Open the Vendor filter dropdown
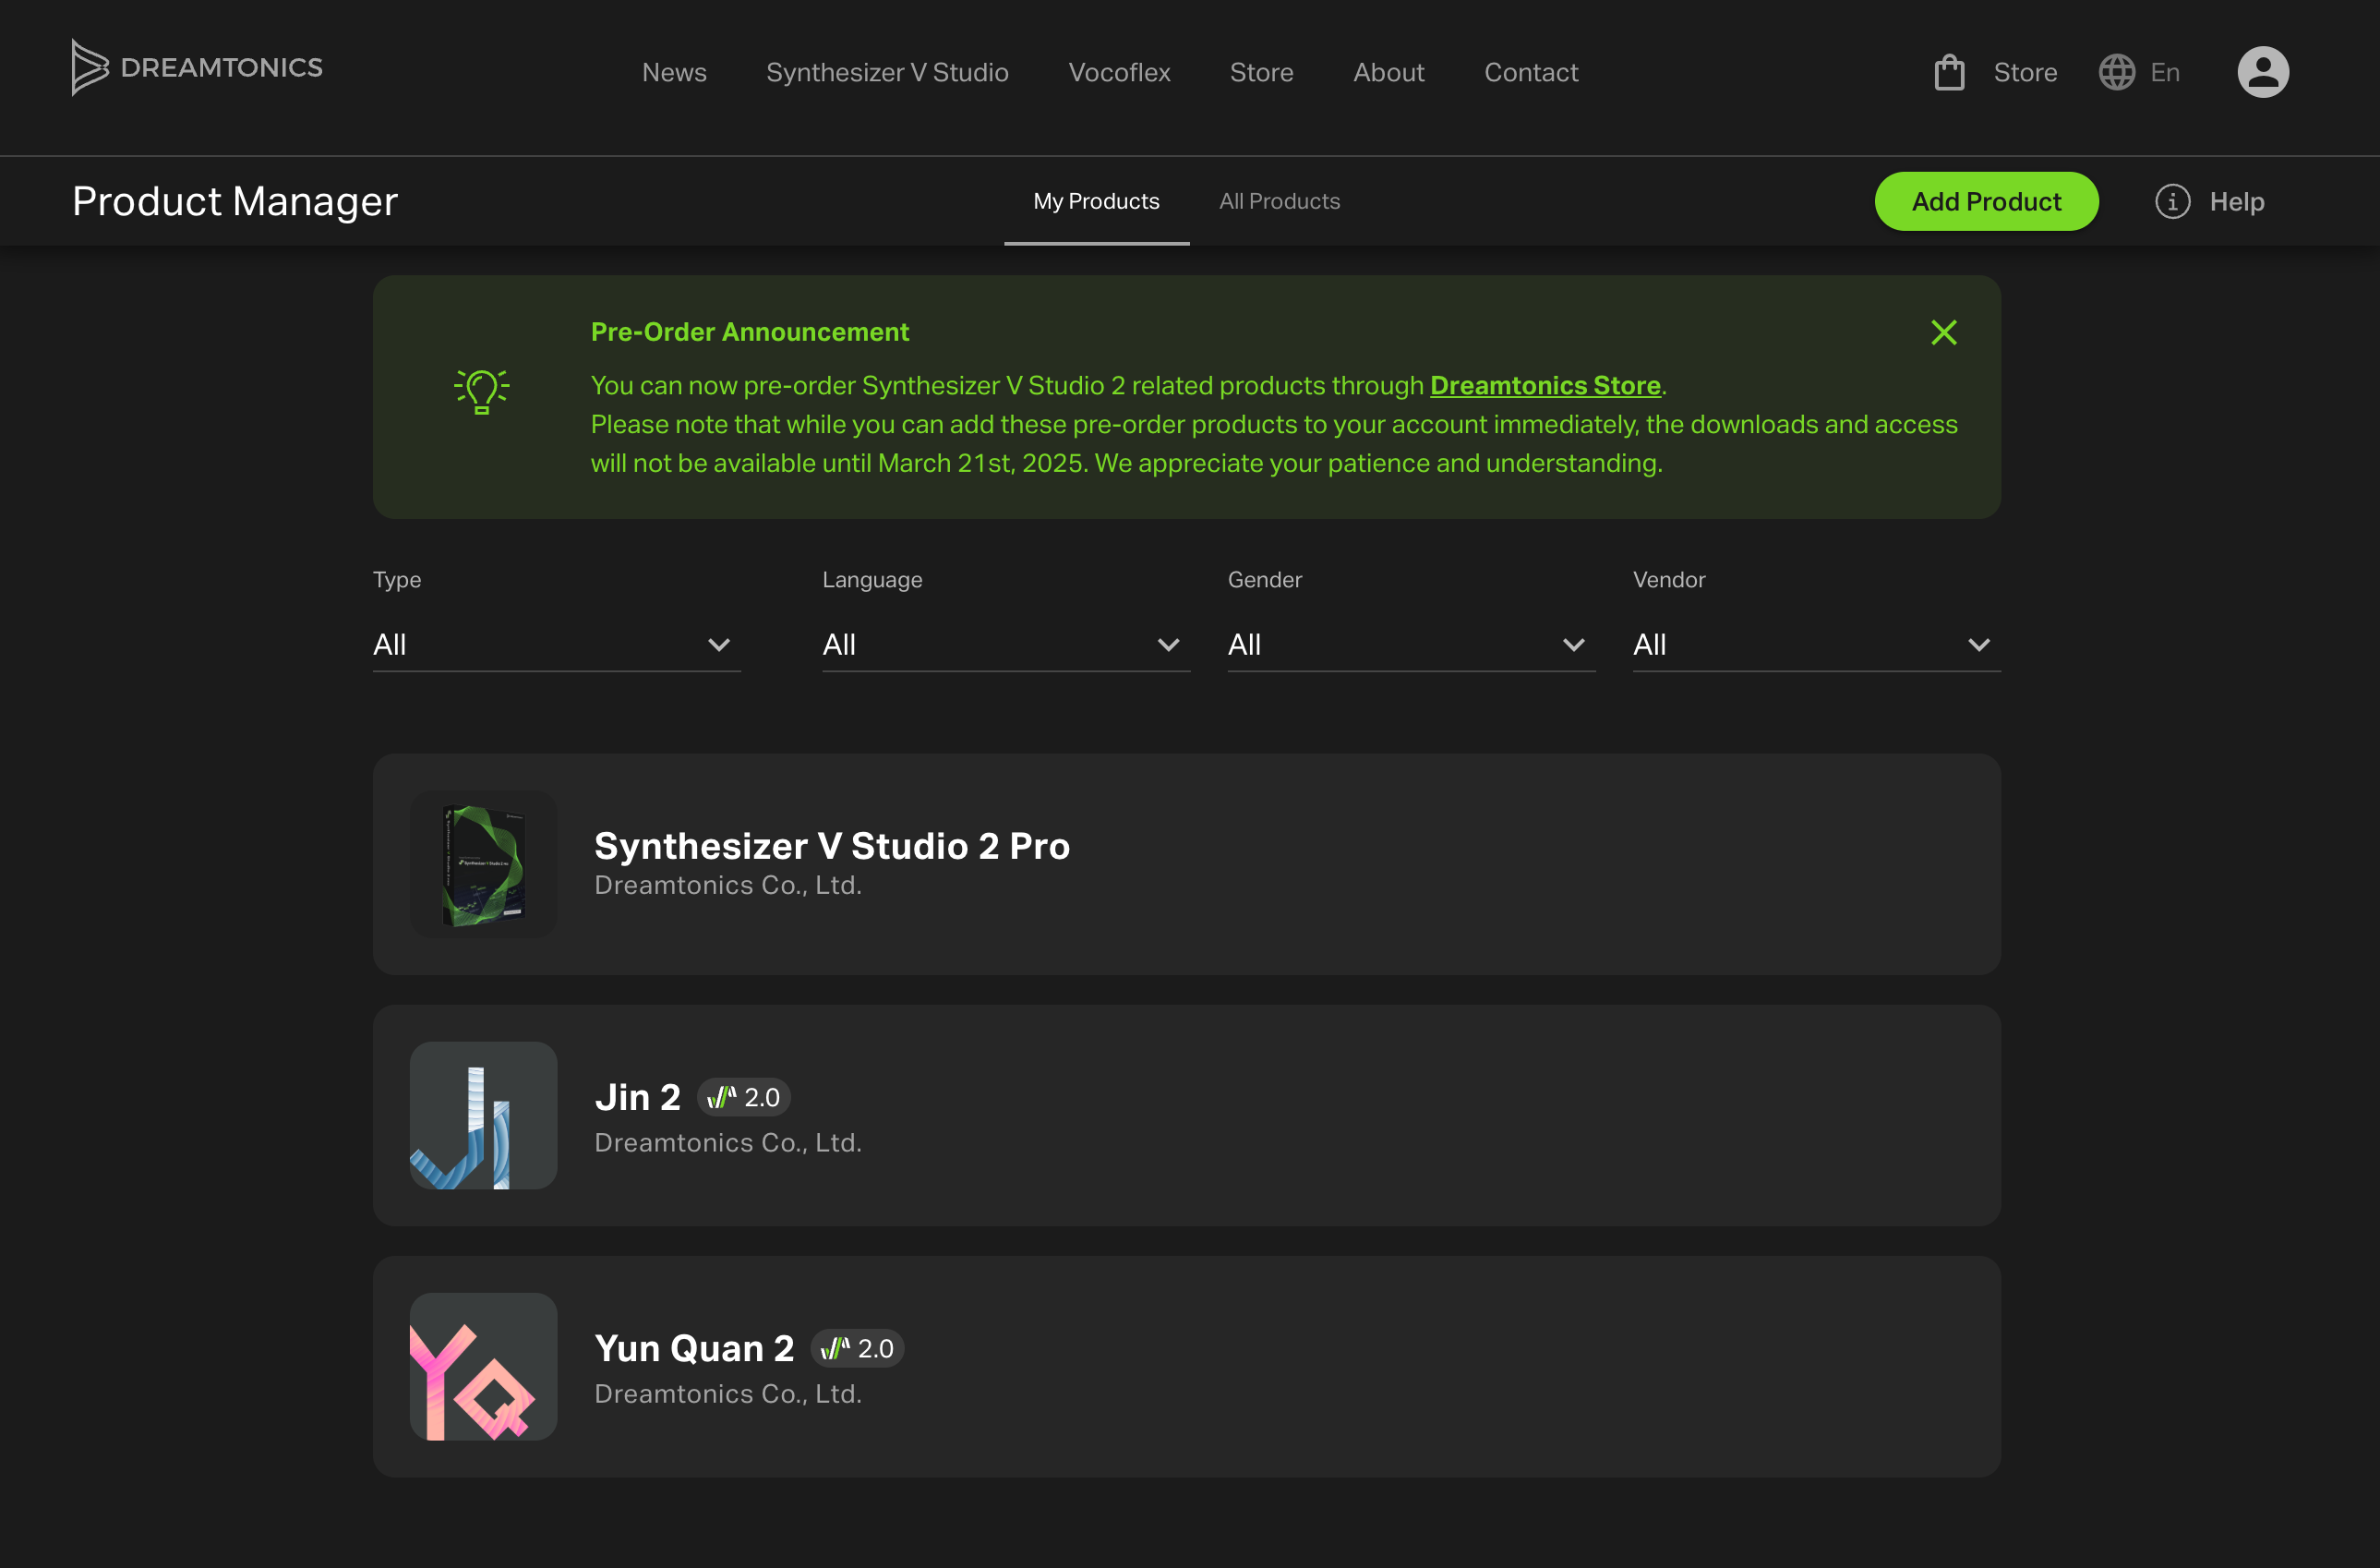This screenshot has width=2380, height=1568. pyautogui.click(x=1815, y=645)
